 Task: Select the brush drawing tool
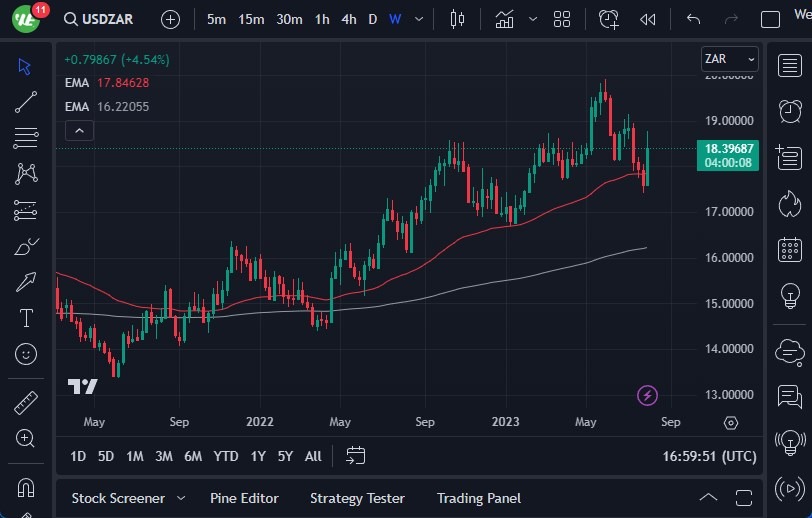pos(26,246)
